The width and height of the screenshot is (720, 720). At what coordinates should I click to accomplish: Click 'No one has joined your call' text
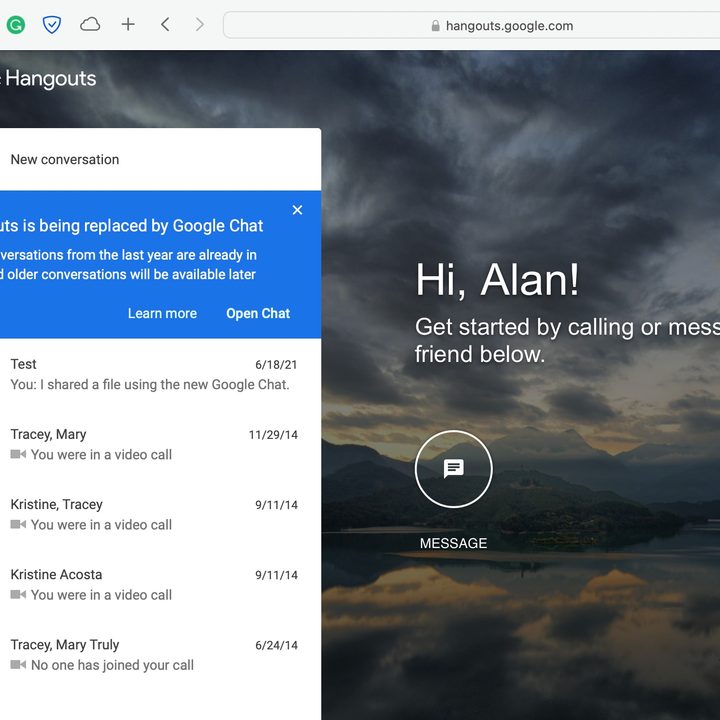(x=112, y=665)
